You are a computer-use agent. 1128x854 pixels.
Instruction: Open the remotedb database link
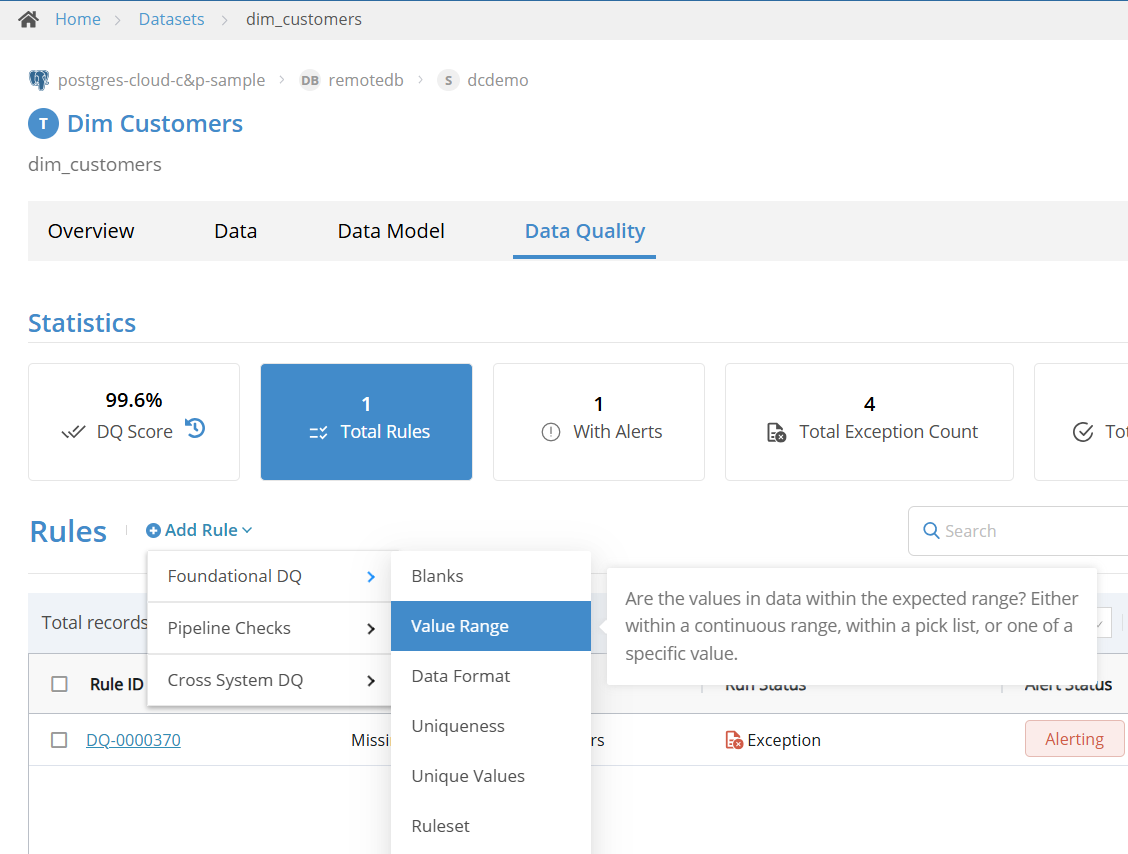click(365, 80)
